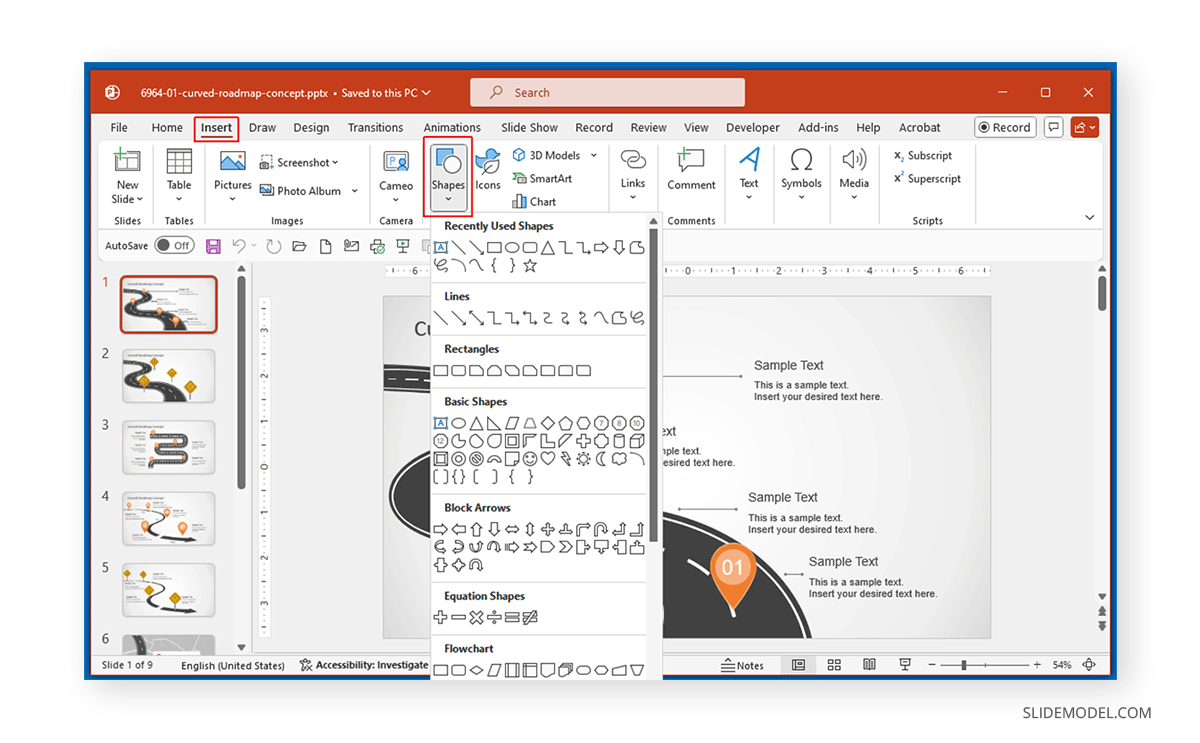Toggle AutoSave on
This screenshot has width=1200, height=743.
(173, 245)
